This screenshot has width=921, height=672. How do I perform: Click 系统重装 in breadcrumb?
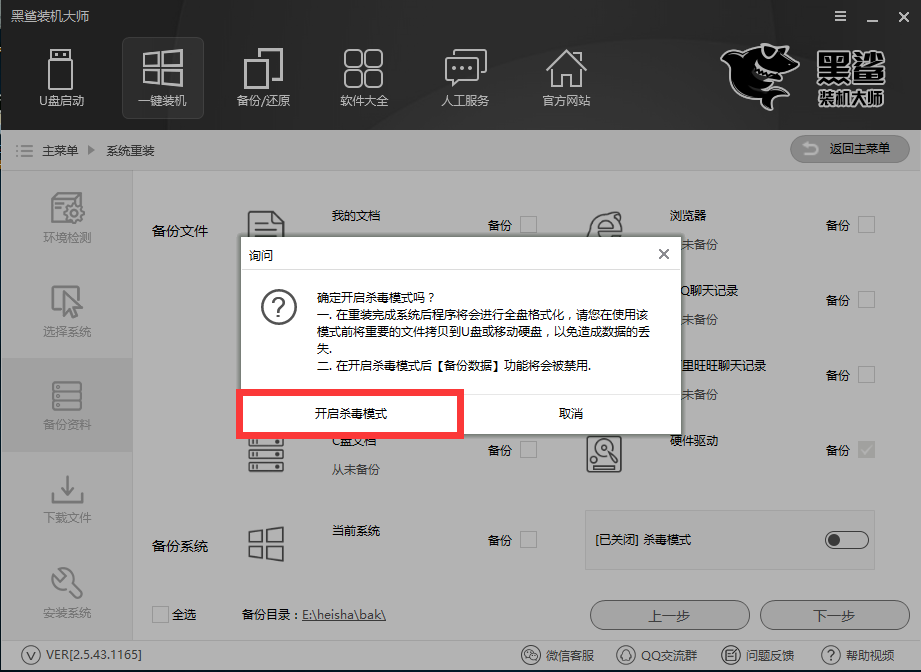coord(130,151)
